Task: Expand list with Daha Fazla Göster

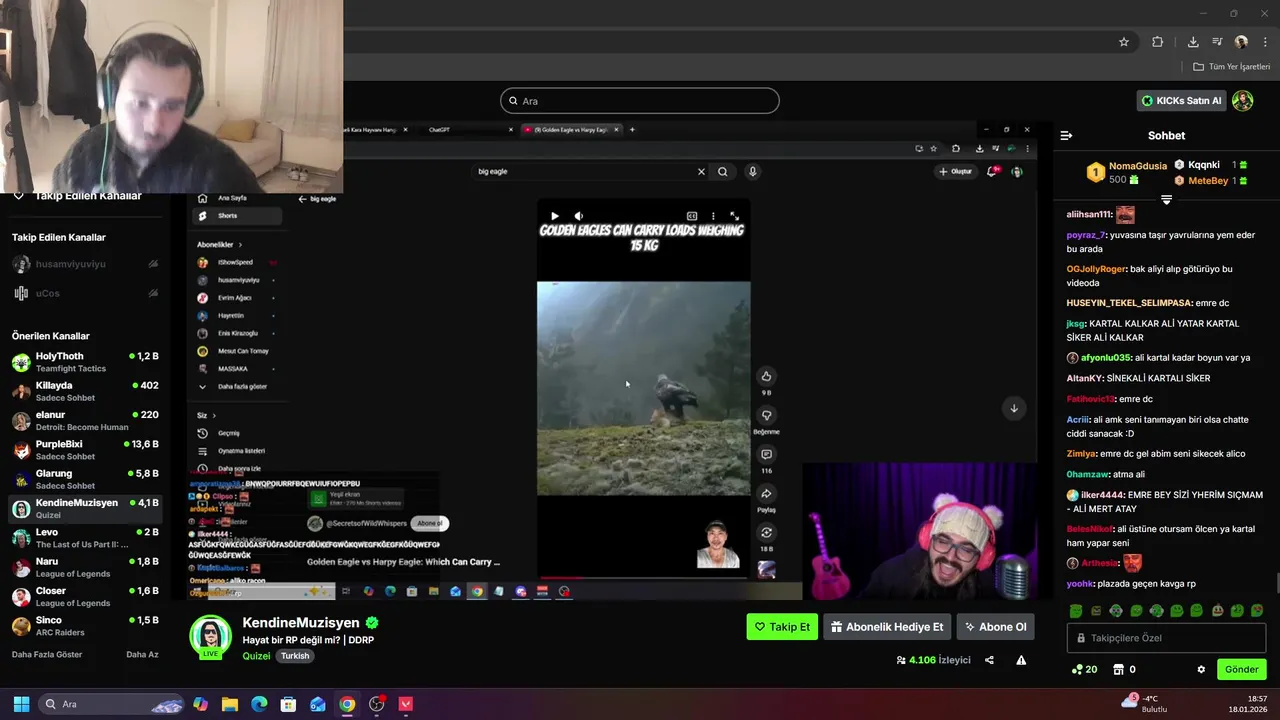Action: [x=47, y=654]
